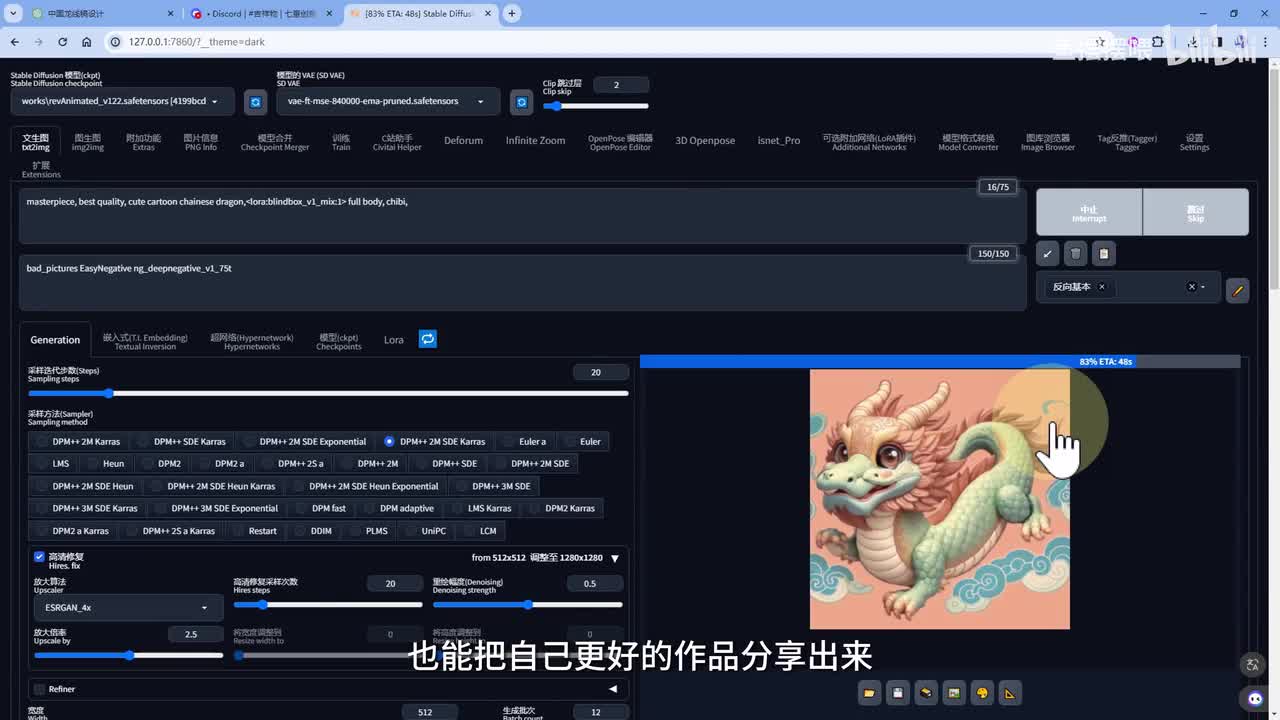Image resolution: width=1280 pixels, height=720 pixels.
Task: Open the output images folder icon
Action: (x=869, y=693)
